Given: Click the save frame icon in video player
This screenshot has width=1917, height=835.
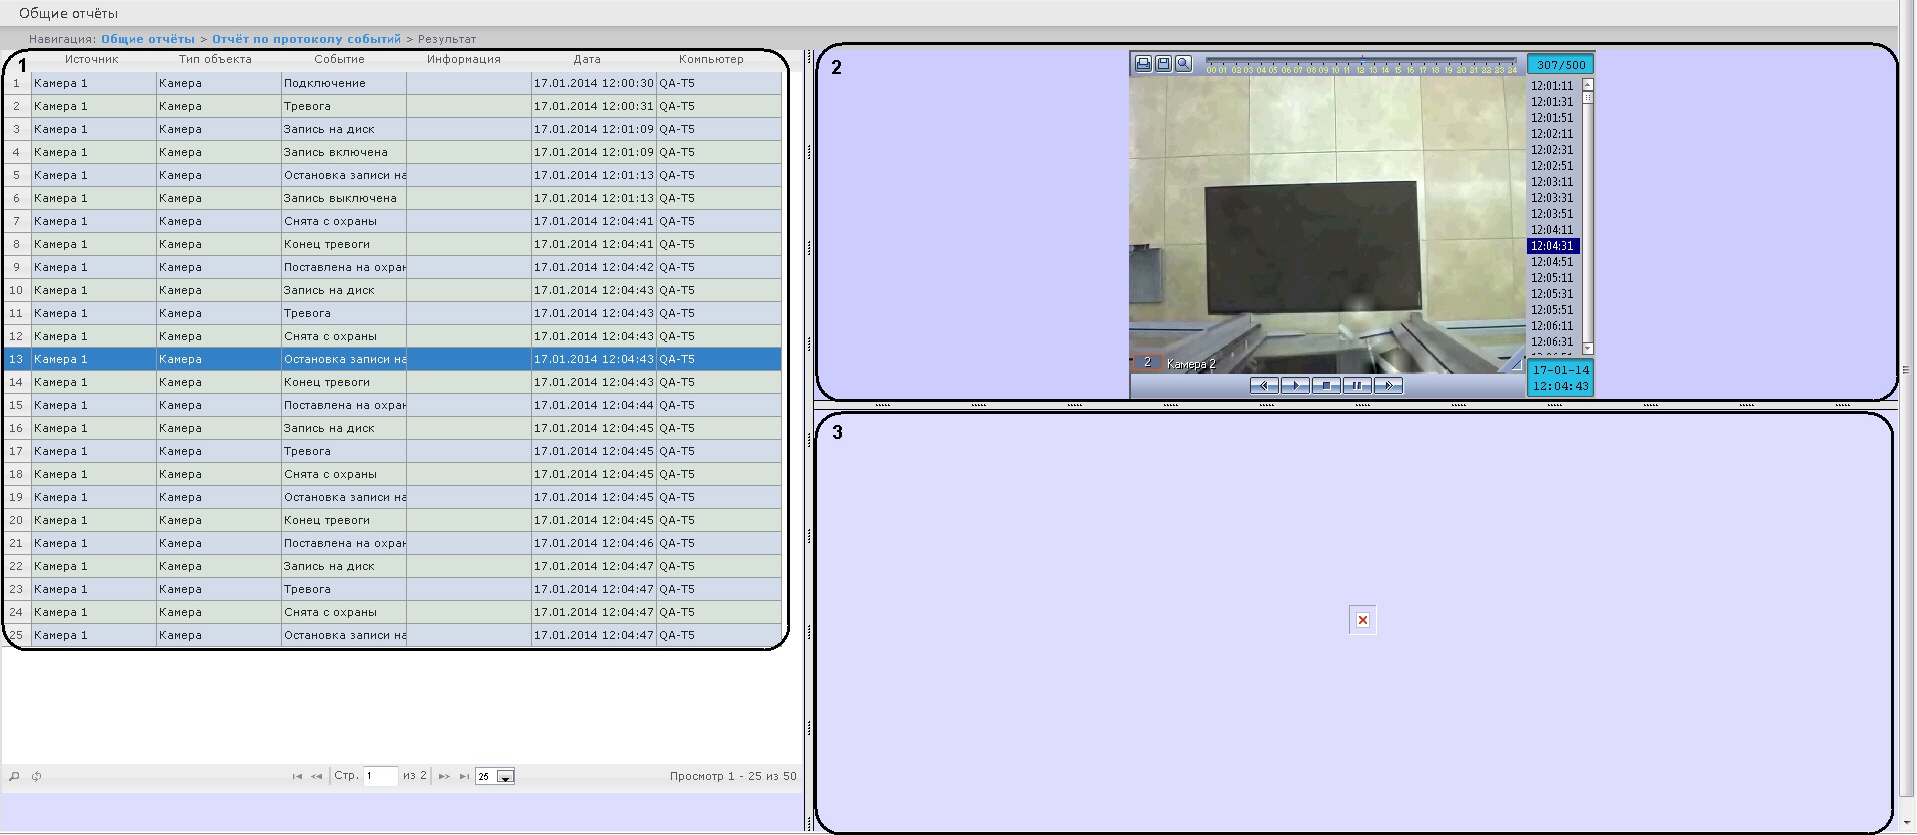Looking at the screenshot, I should 1163,64.
